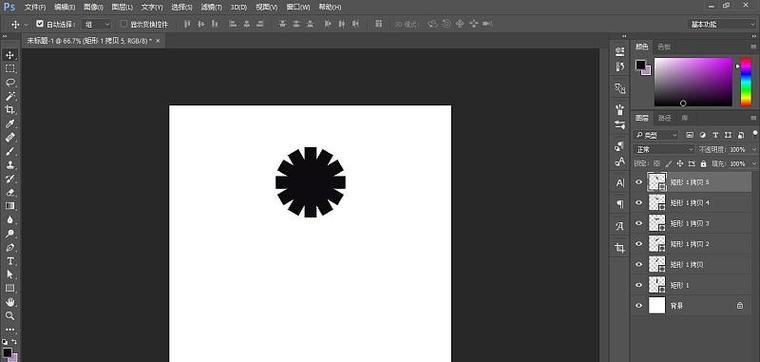Select layer thumbnail of 矩形 1 拷贝 3
The width and height of the screenshot is (760, 362).
coord(657,223)
